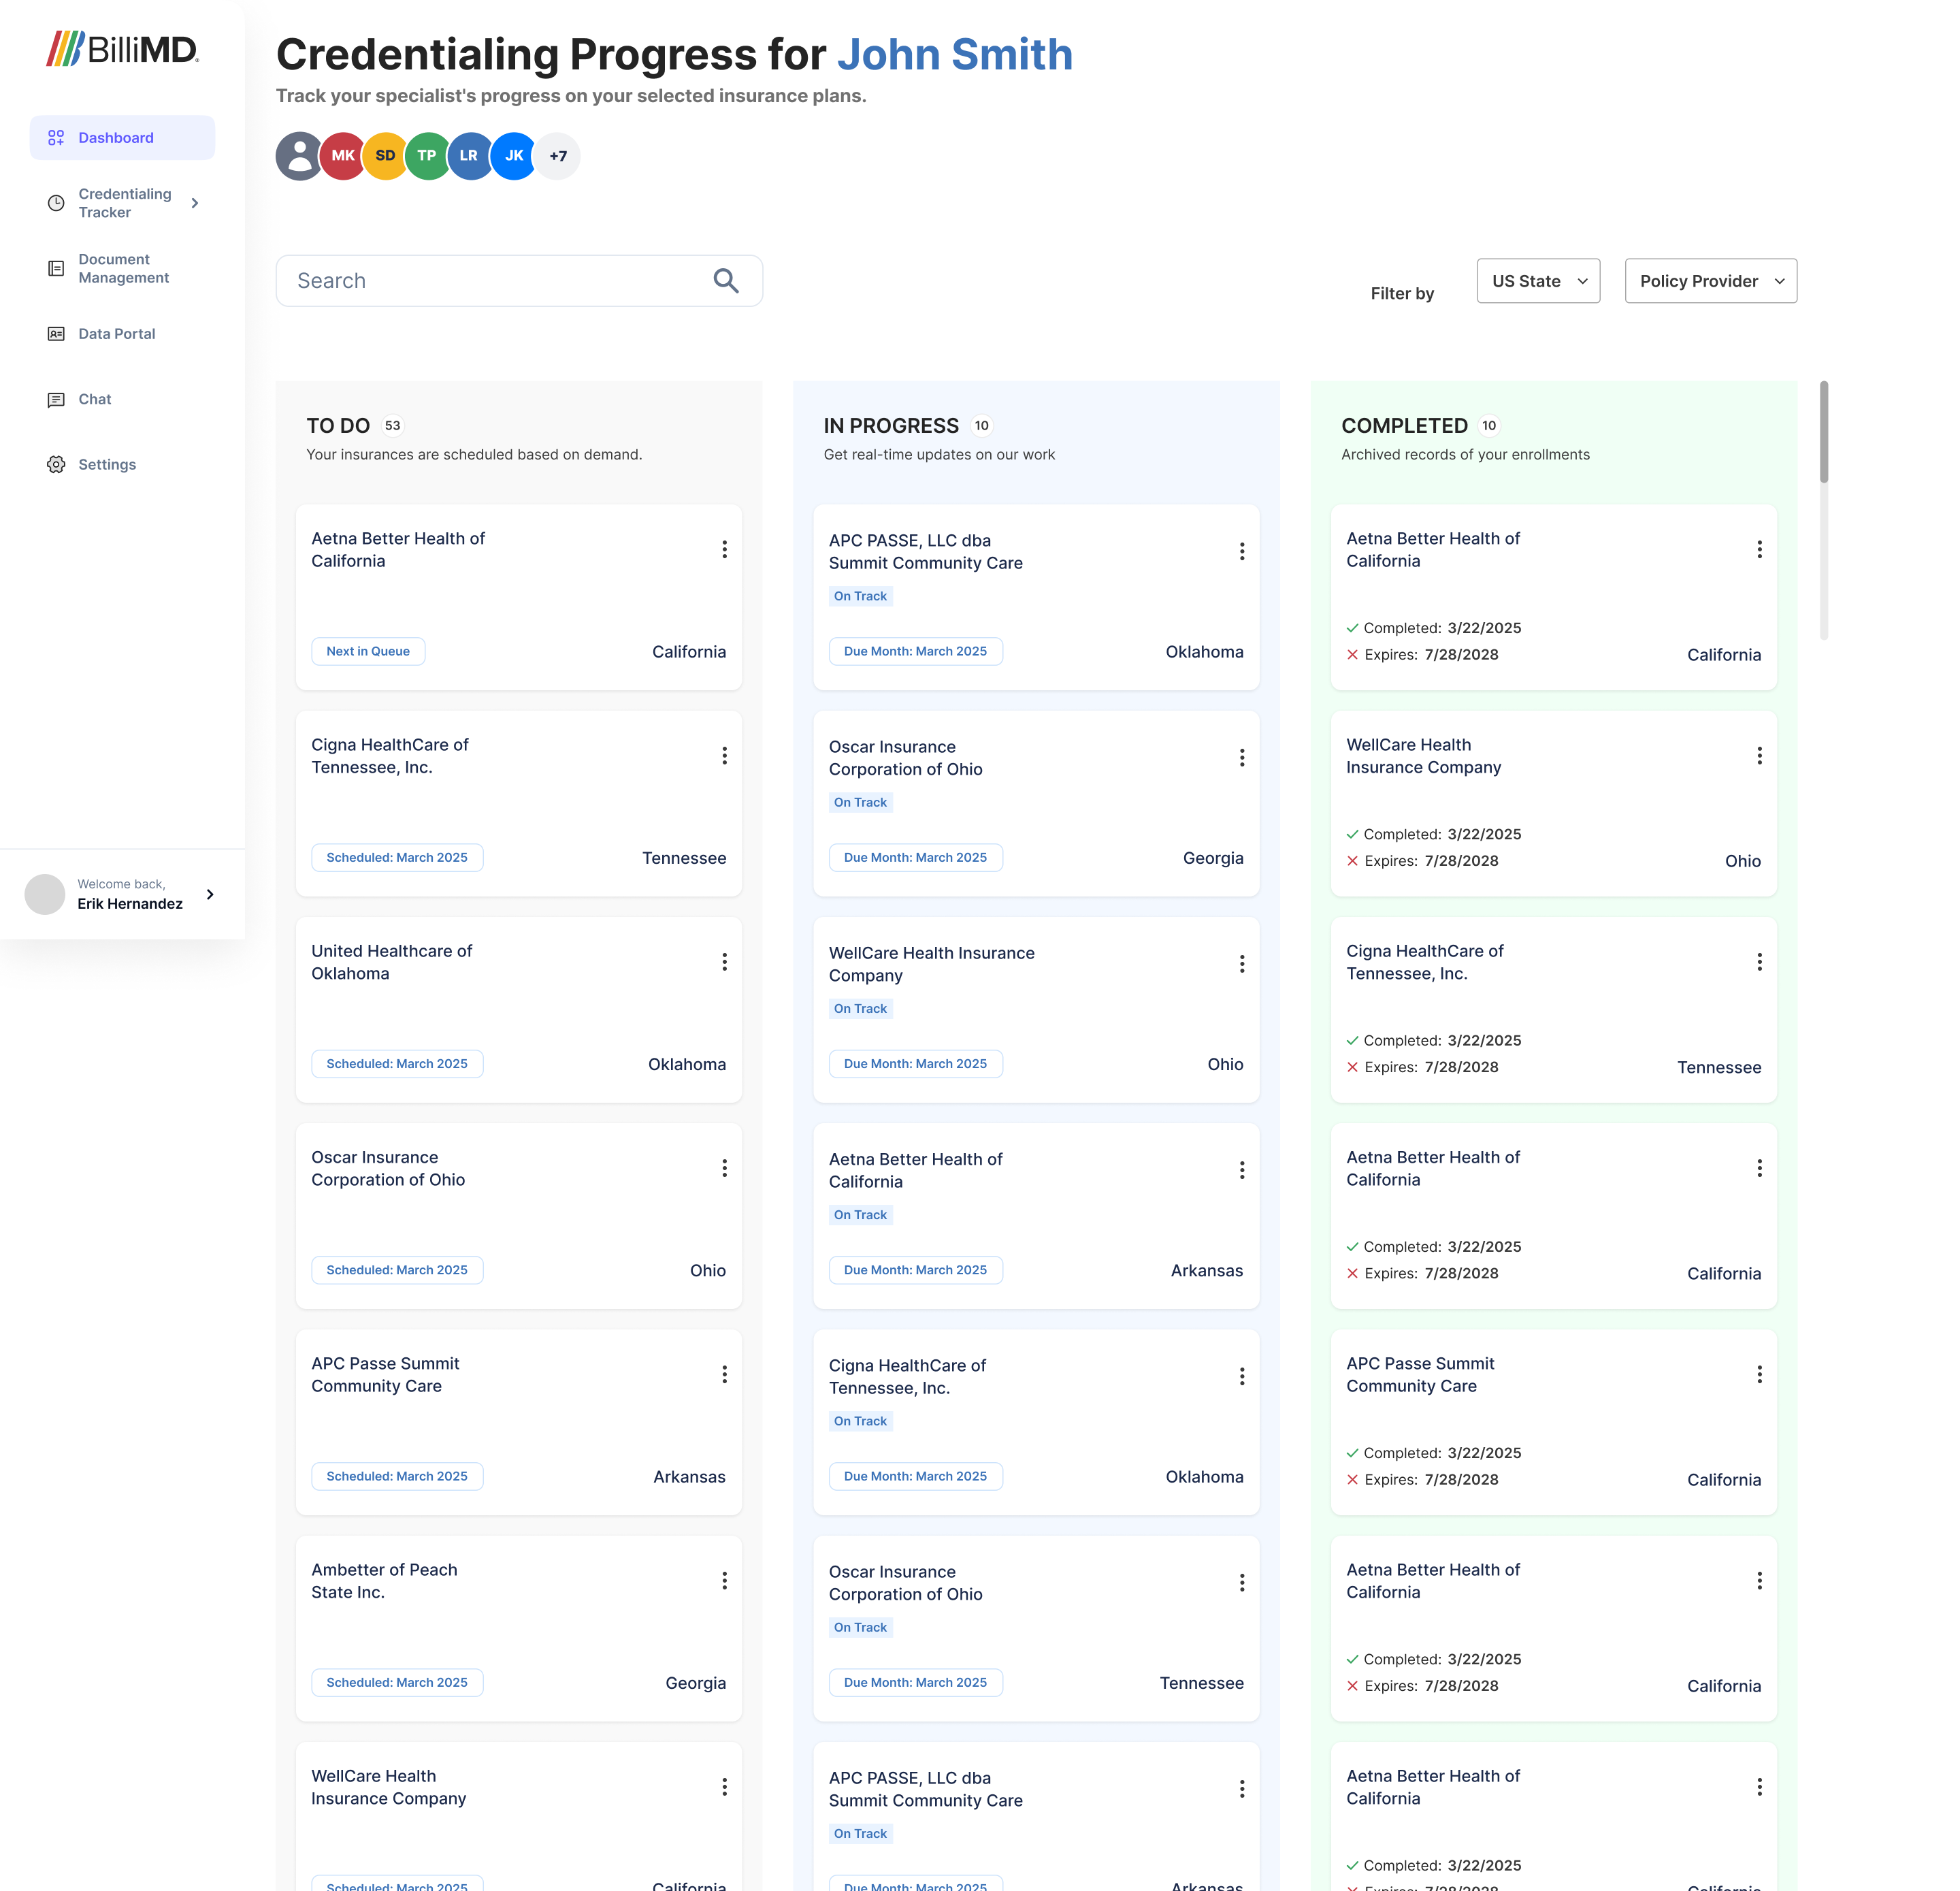The height and width of the screenshot is (1891, 1960).
Task: Select the TP specialist avatar
Action: click(427, 156)
